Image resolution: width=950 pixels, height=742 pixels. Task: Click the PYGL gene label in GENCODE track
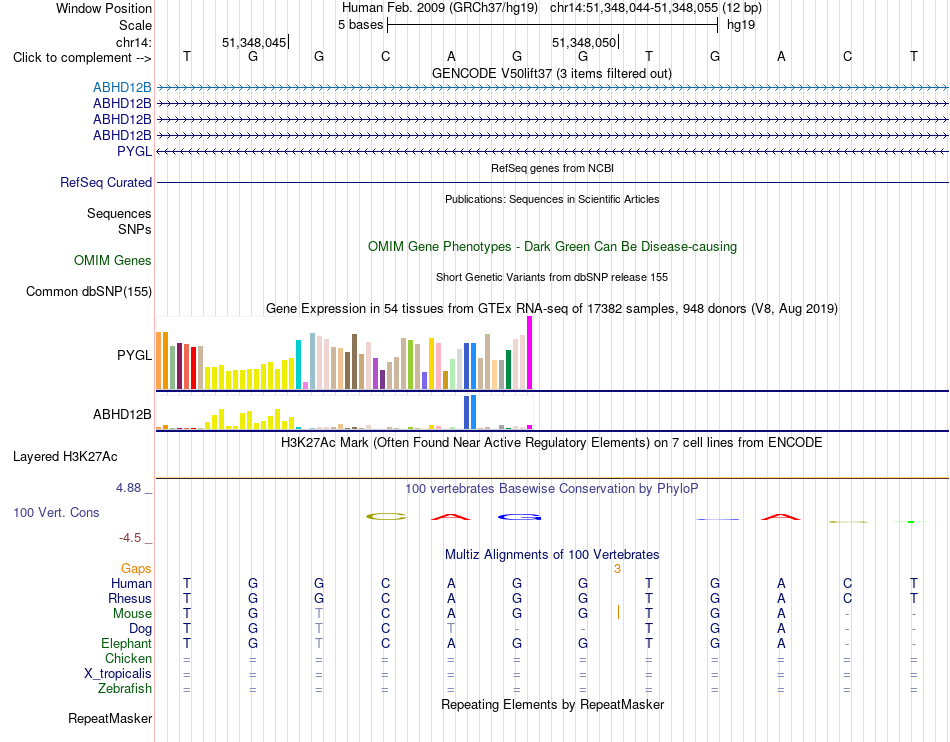point(135,151)
